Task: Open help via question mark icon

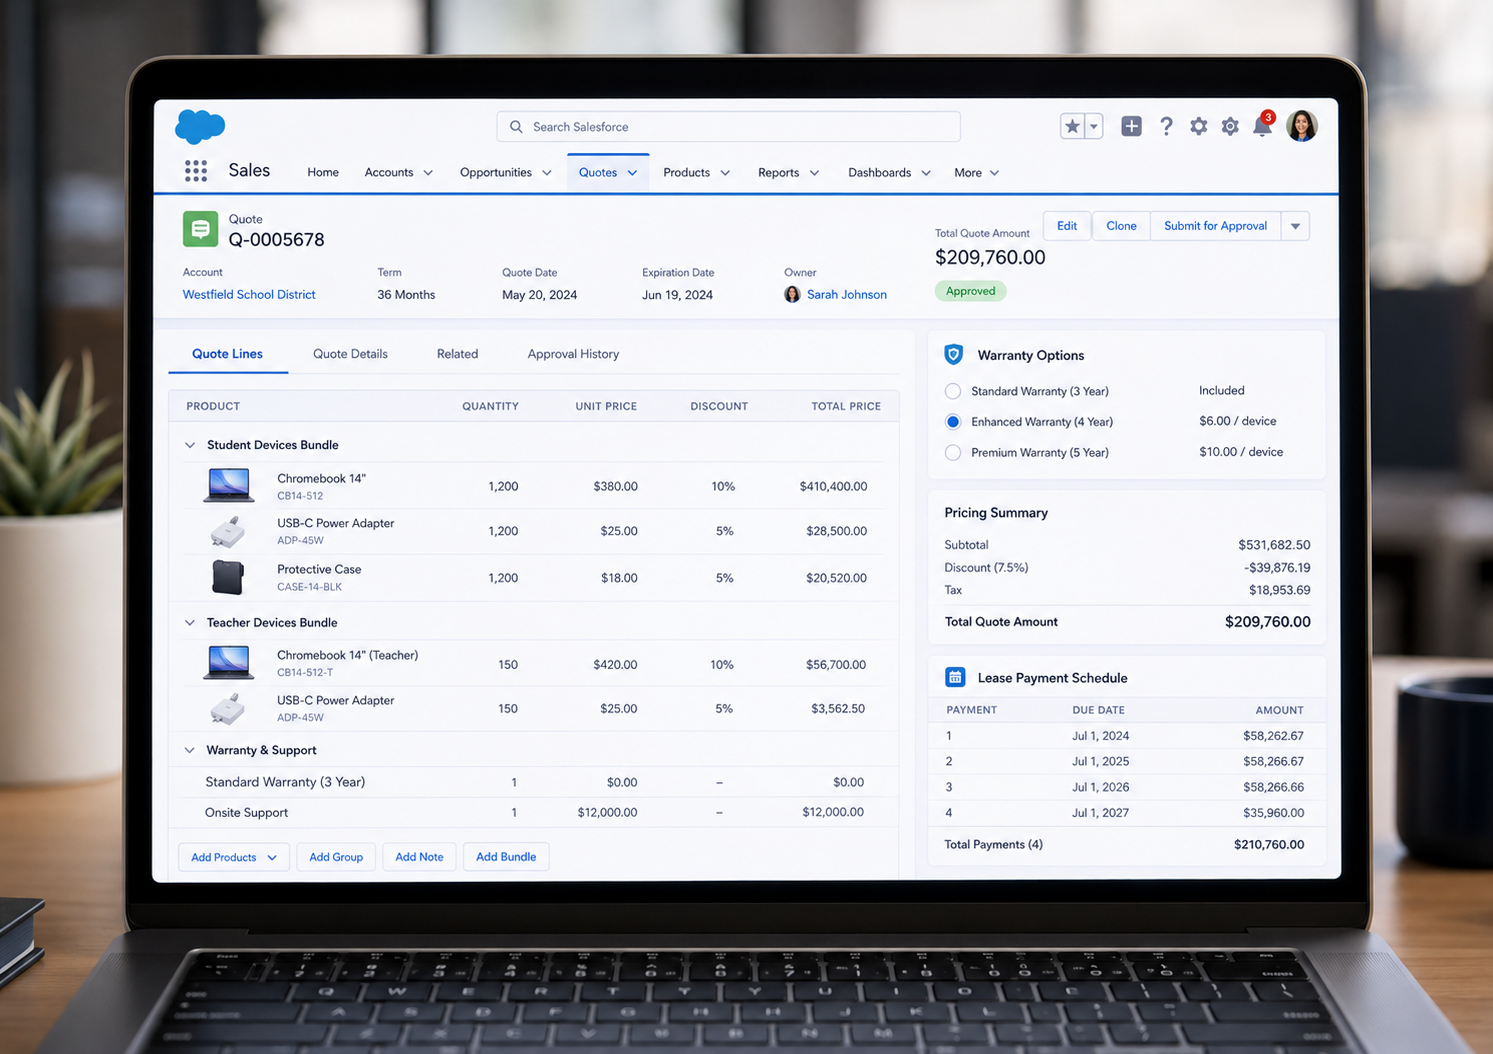Action: 1166,126
